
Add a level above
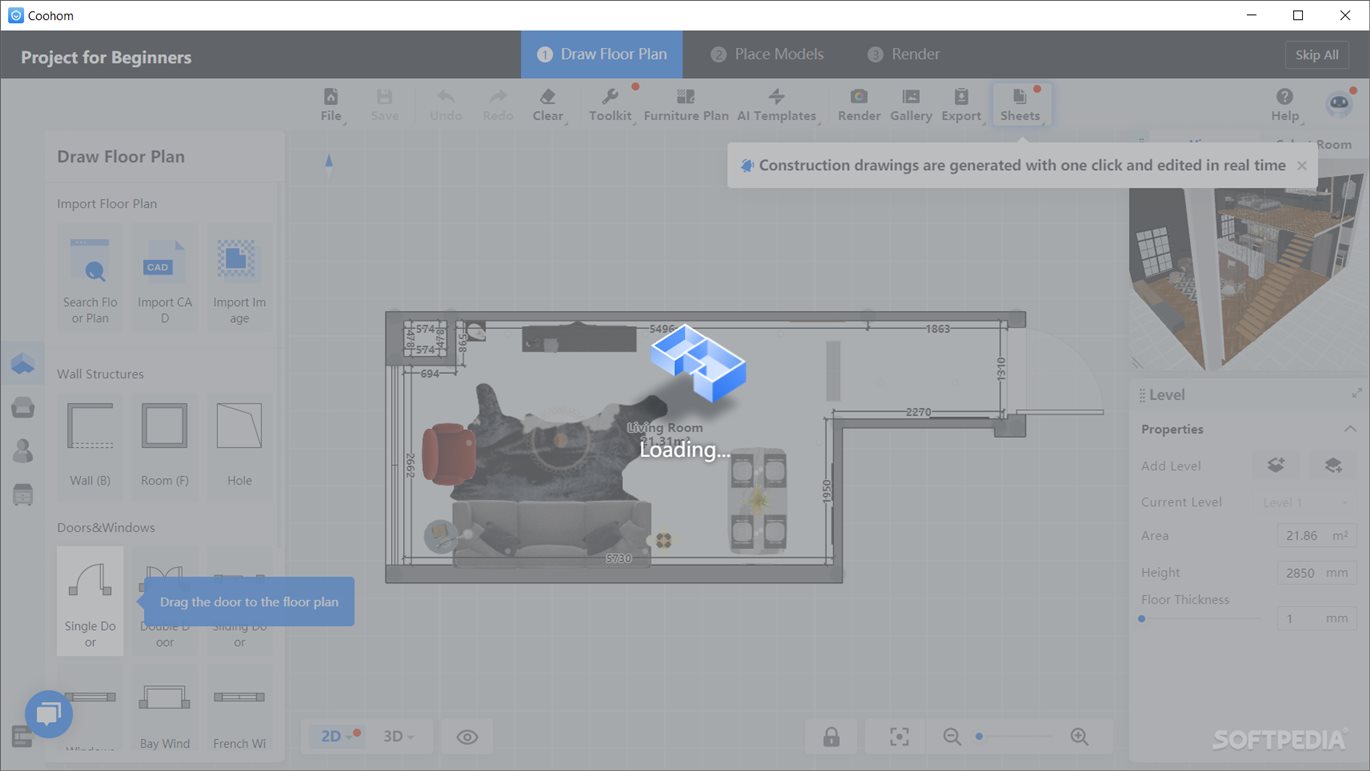(1276, 465)
